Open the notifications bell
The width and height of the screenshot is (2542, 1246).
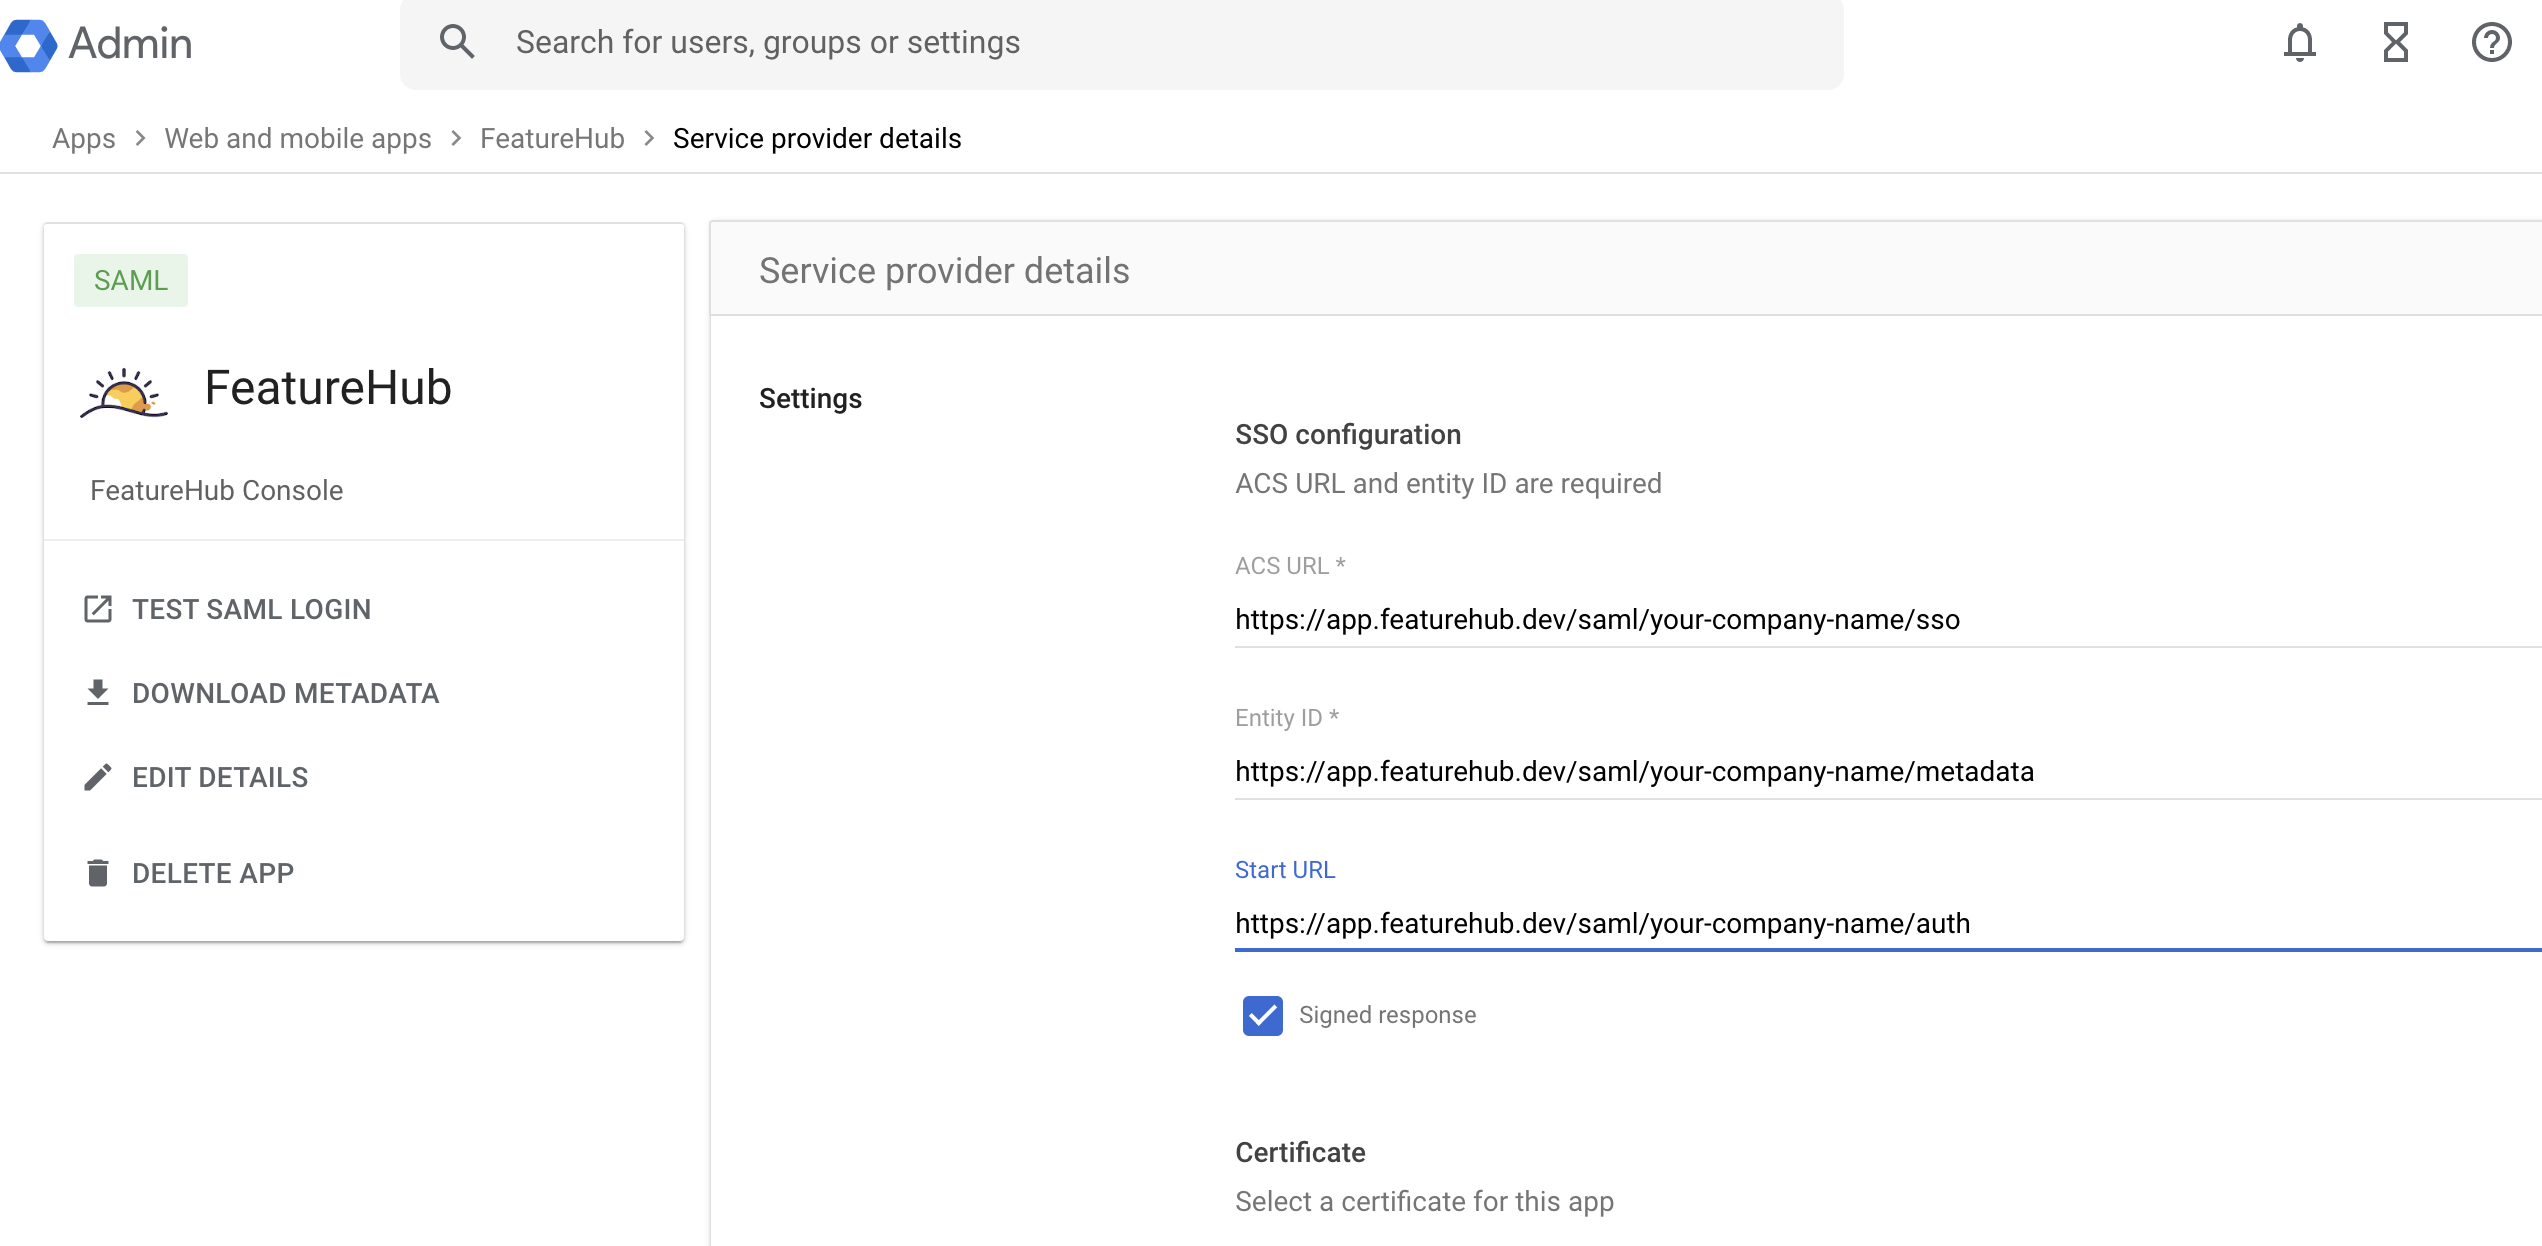coord(2299,43)
